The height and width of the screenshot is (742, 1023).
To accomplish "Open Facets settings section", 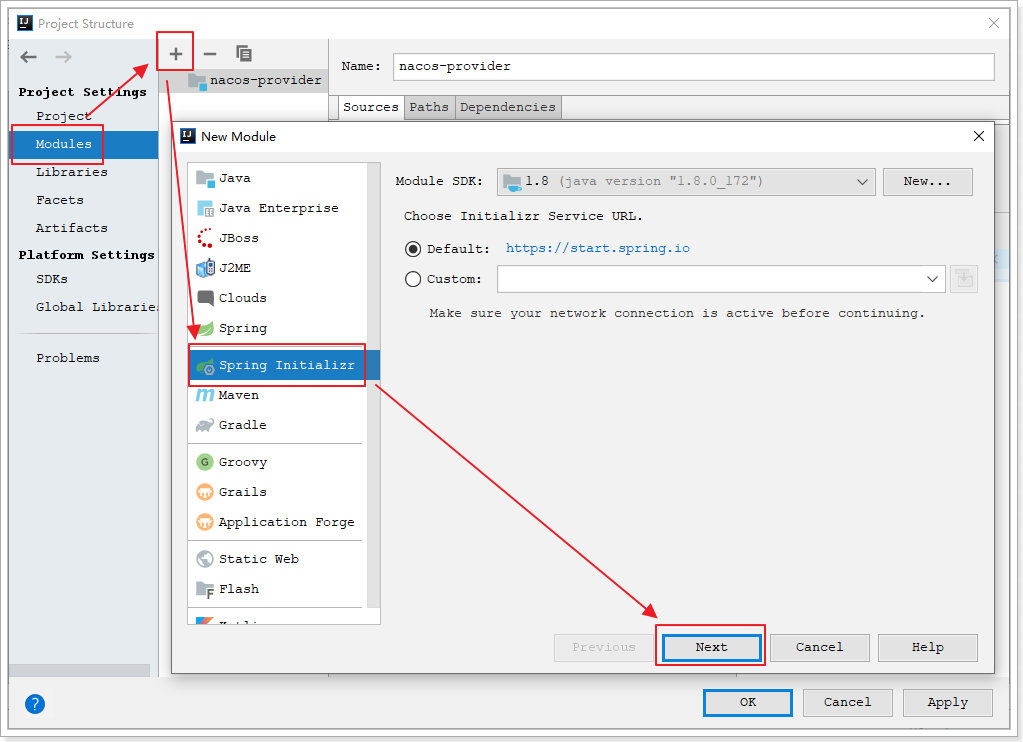I will (60, 200).
